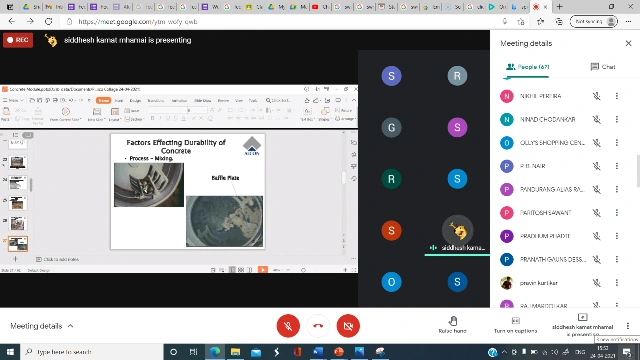Click 'Click to add notes' area

[61, 259]
